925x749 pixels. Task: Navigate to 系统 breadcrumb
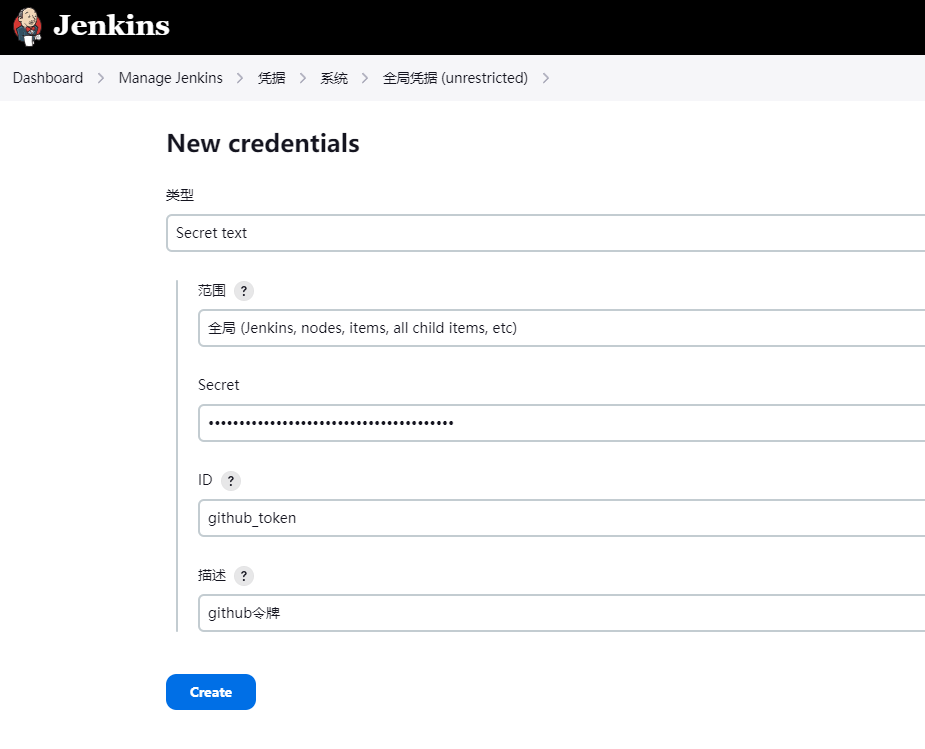point(334,78)
